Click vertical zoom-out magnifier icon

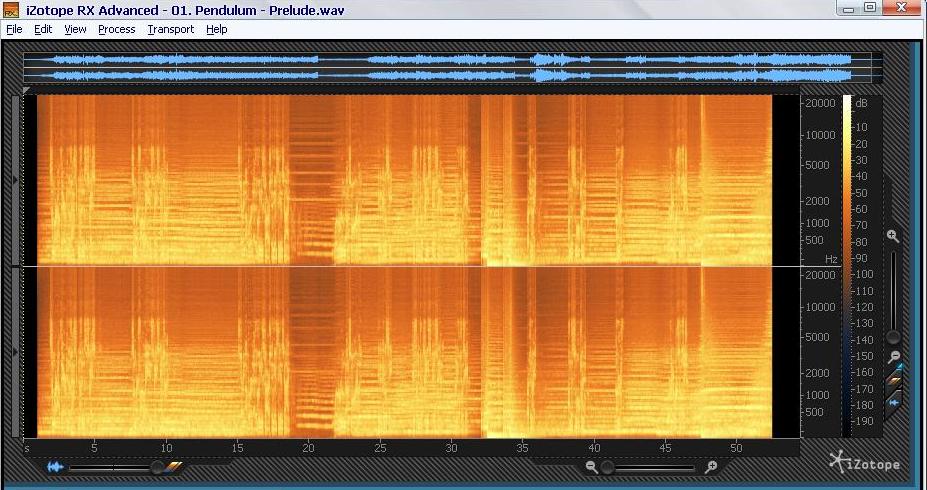tap(894, 356)
